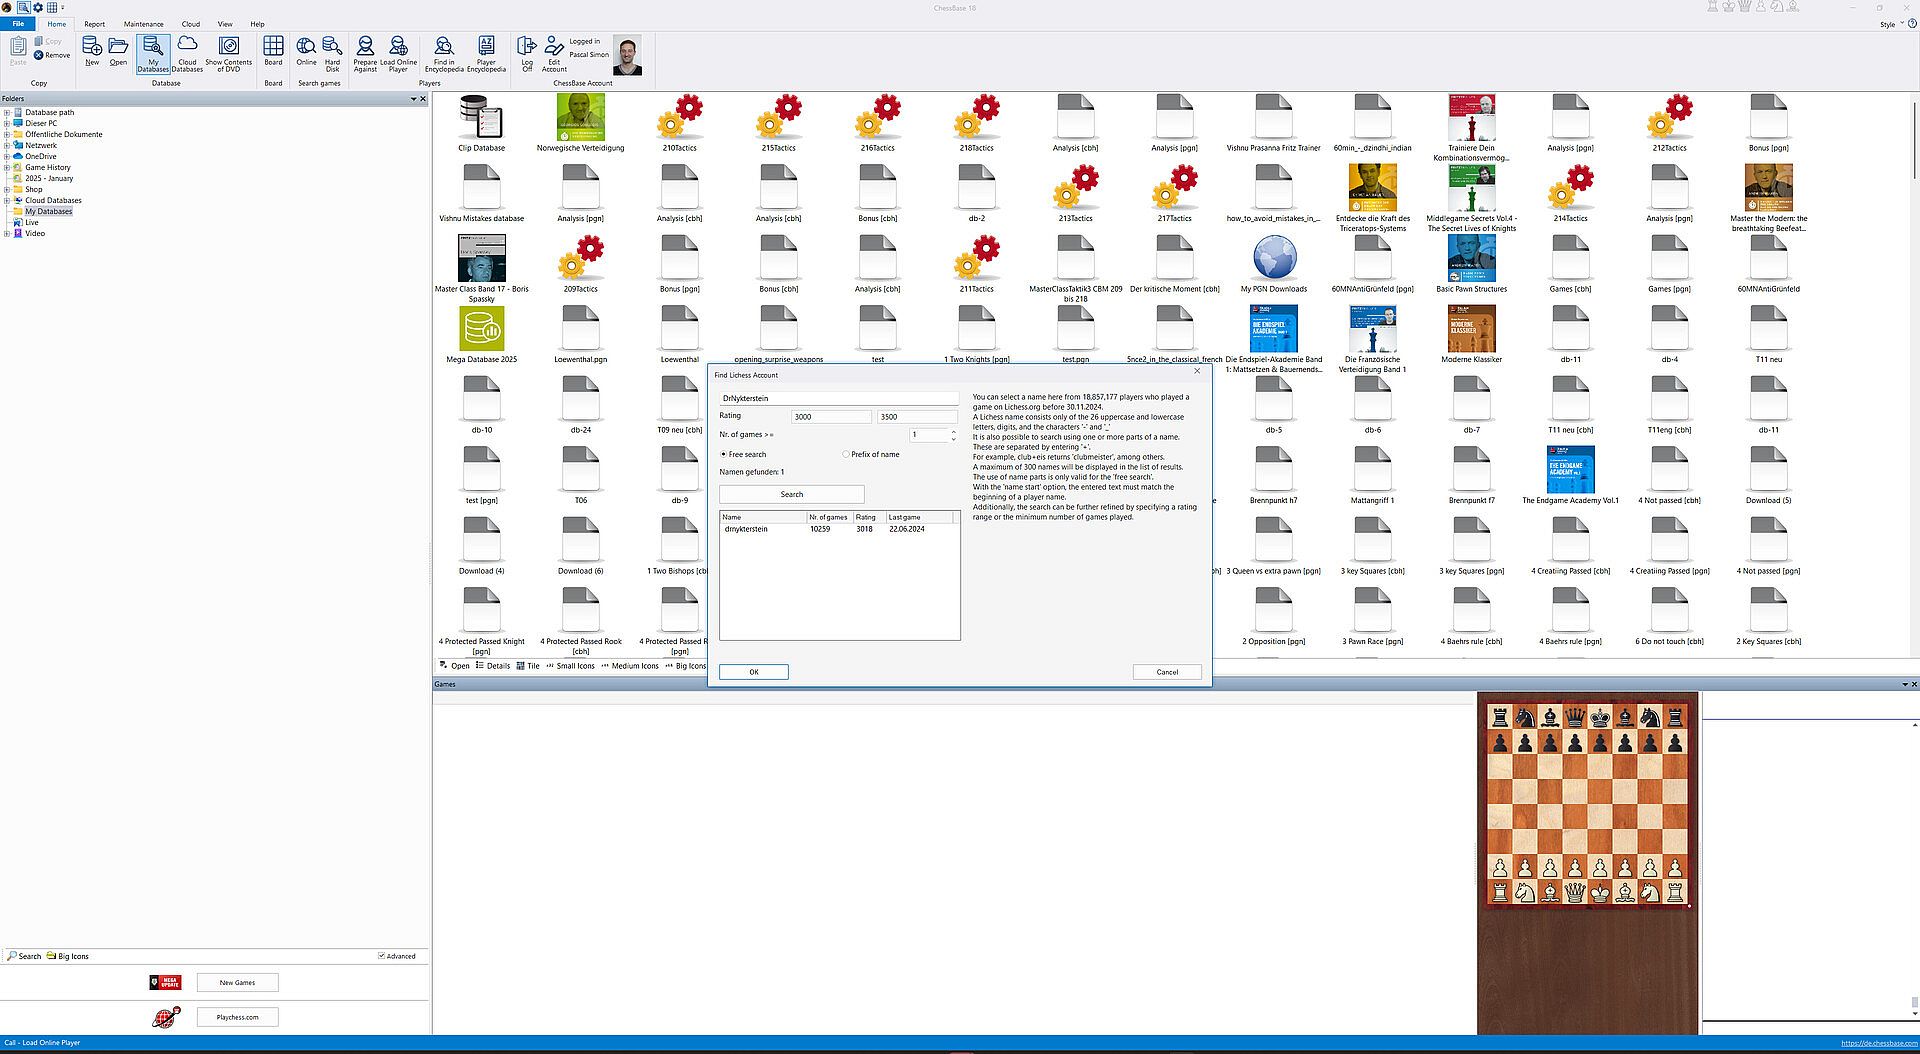Switch to the Maintenance ribbon tab
1920x1054 pixels.
click(143, 24)
